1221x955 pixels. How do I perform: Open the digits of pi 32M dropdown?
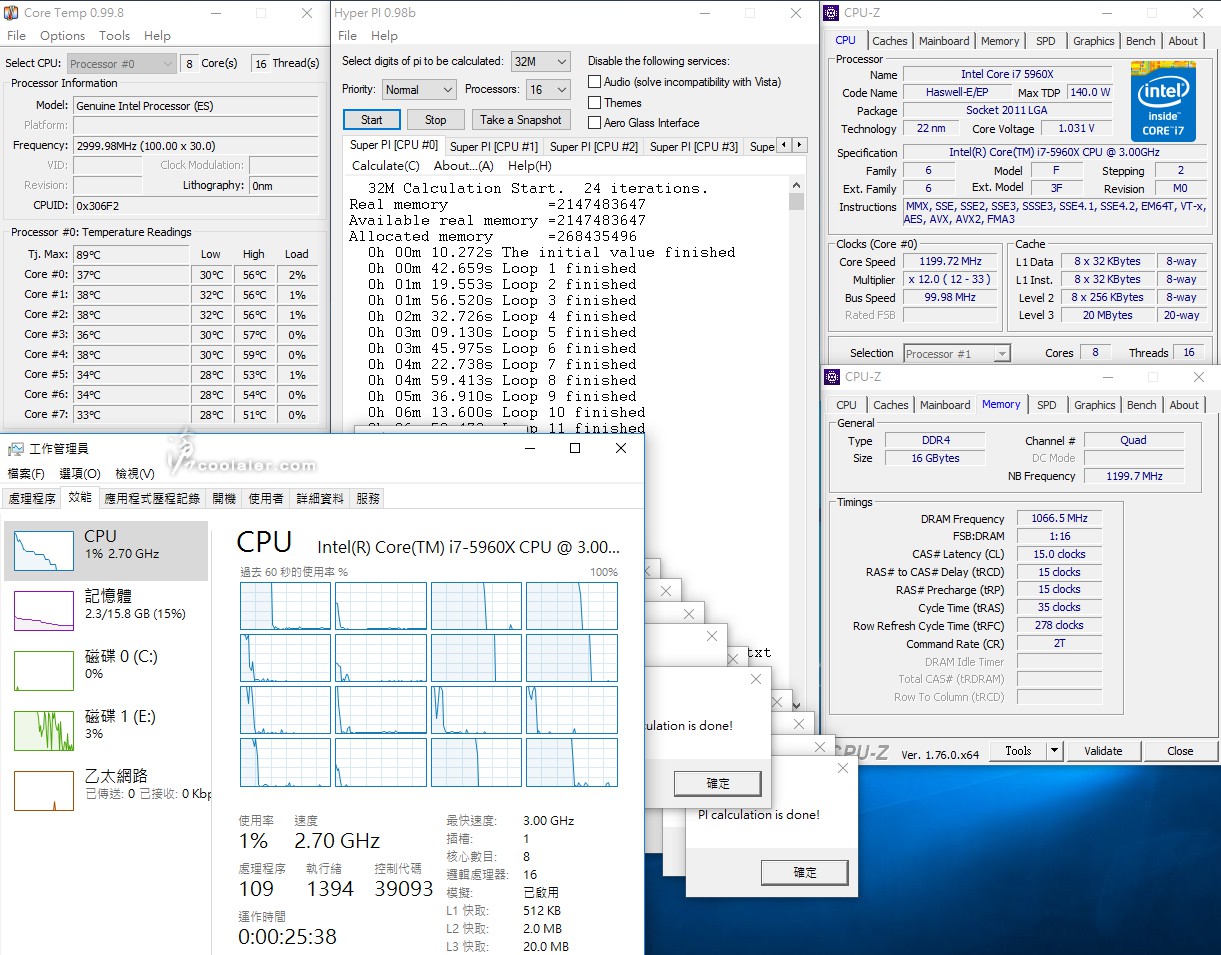[540, 61]
